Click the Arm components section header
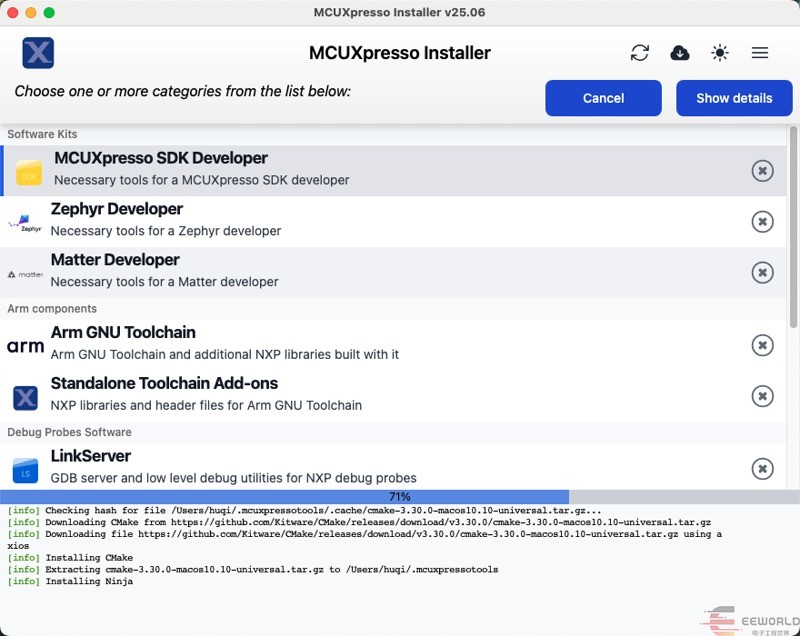The image size is (800, 636). pos(52,309)
